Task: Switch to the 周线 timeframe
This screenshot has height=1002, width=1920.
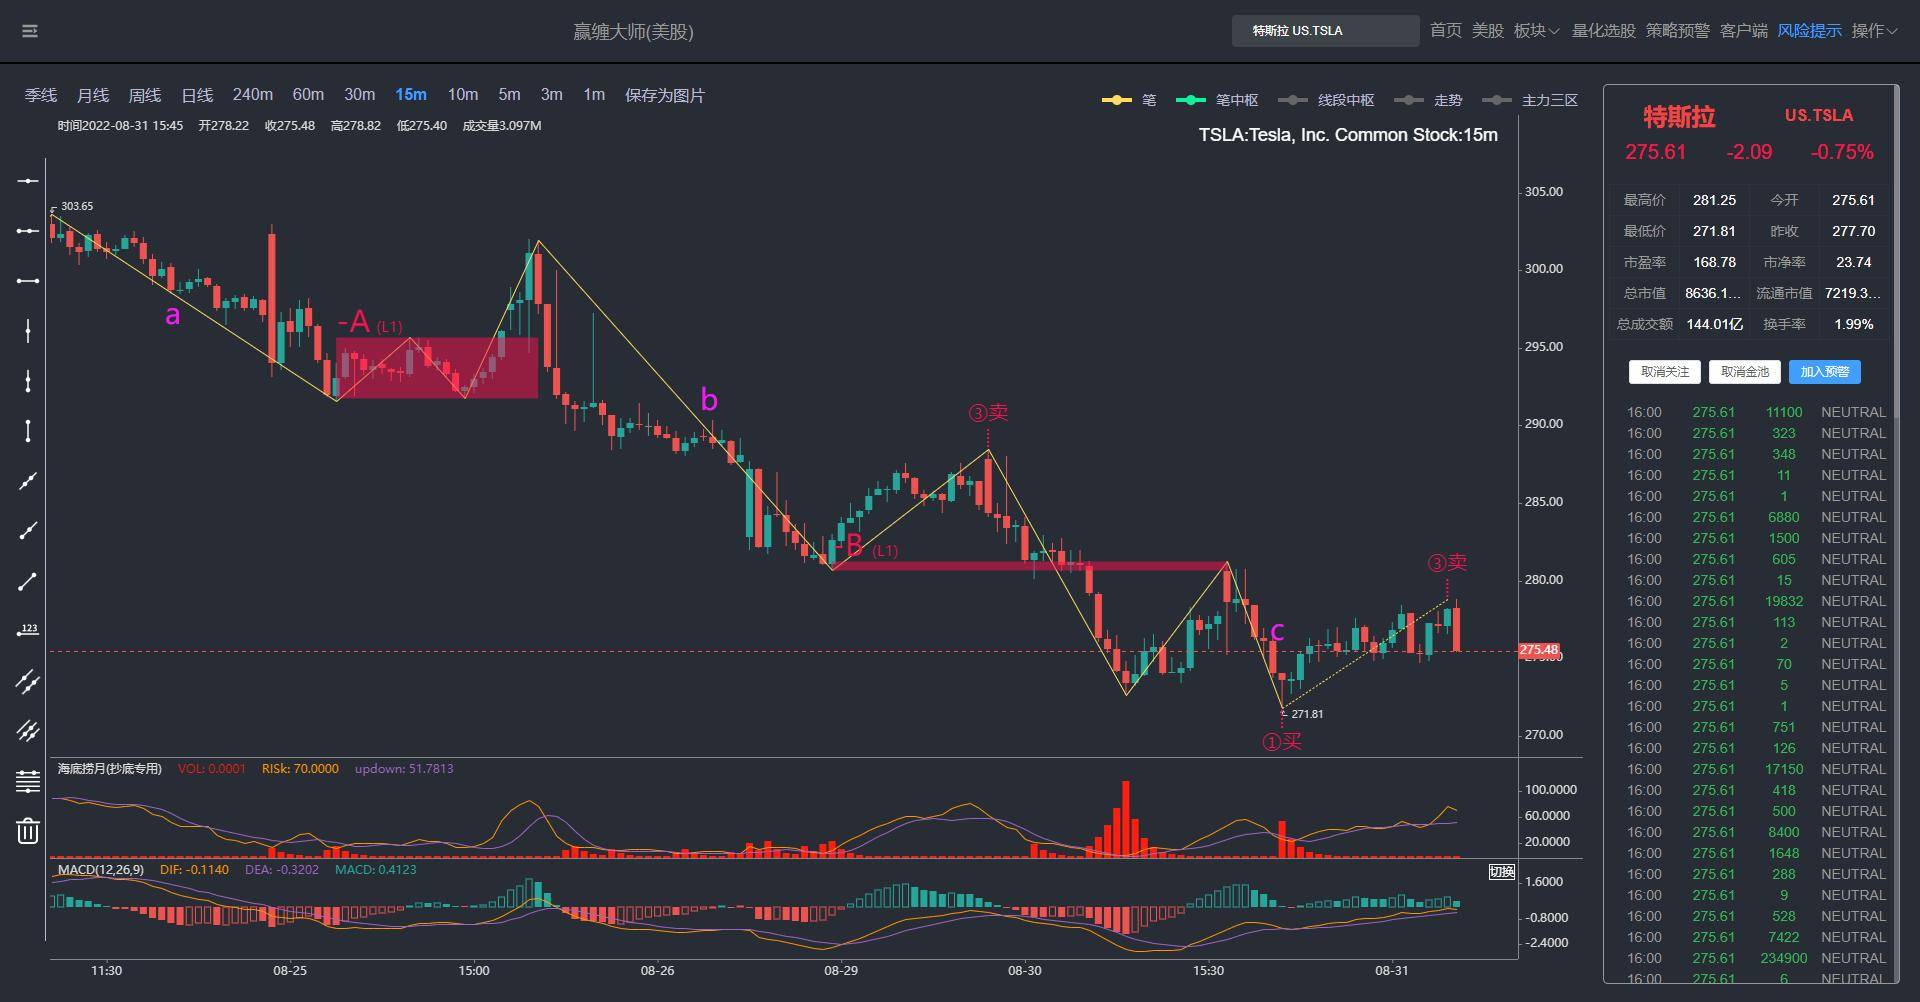Action: pos(145,95)
